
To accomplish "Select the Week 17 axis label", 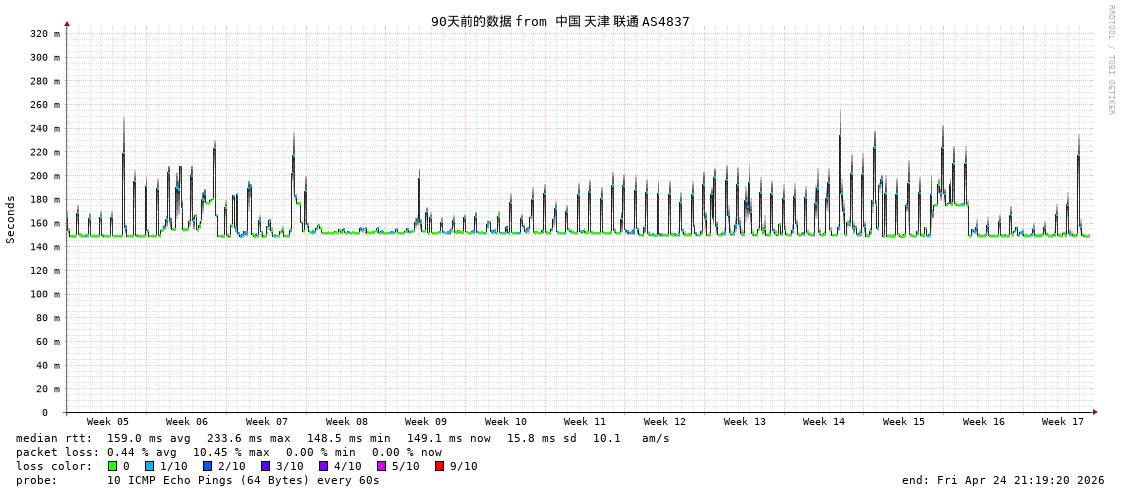I will pos(1063,422).
